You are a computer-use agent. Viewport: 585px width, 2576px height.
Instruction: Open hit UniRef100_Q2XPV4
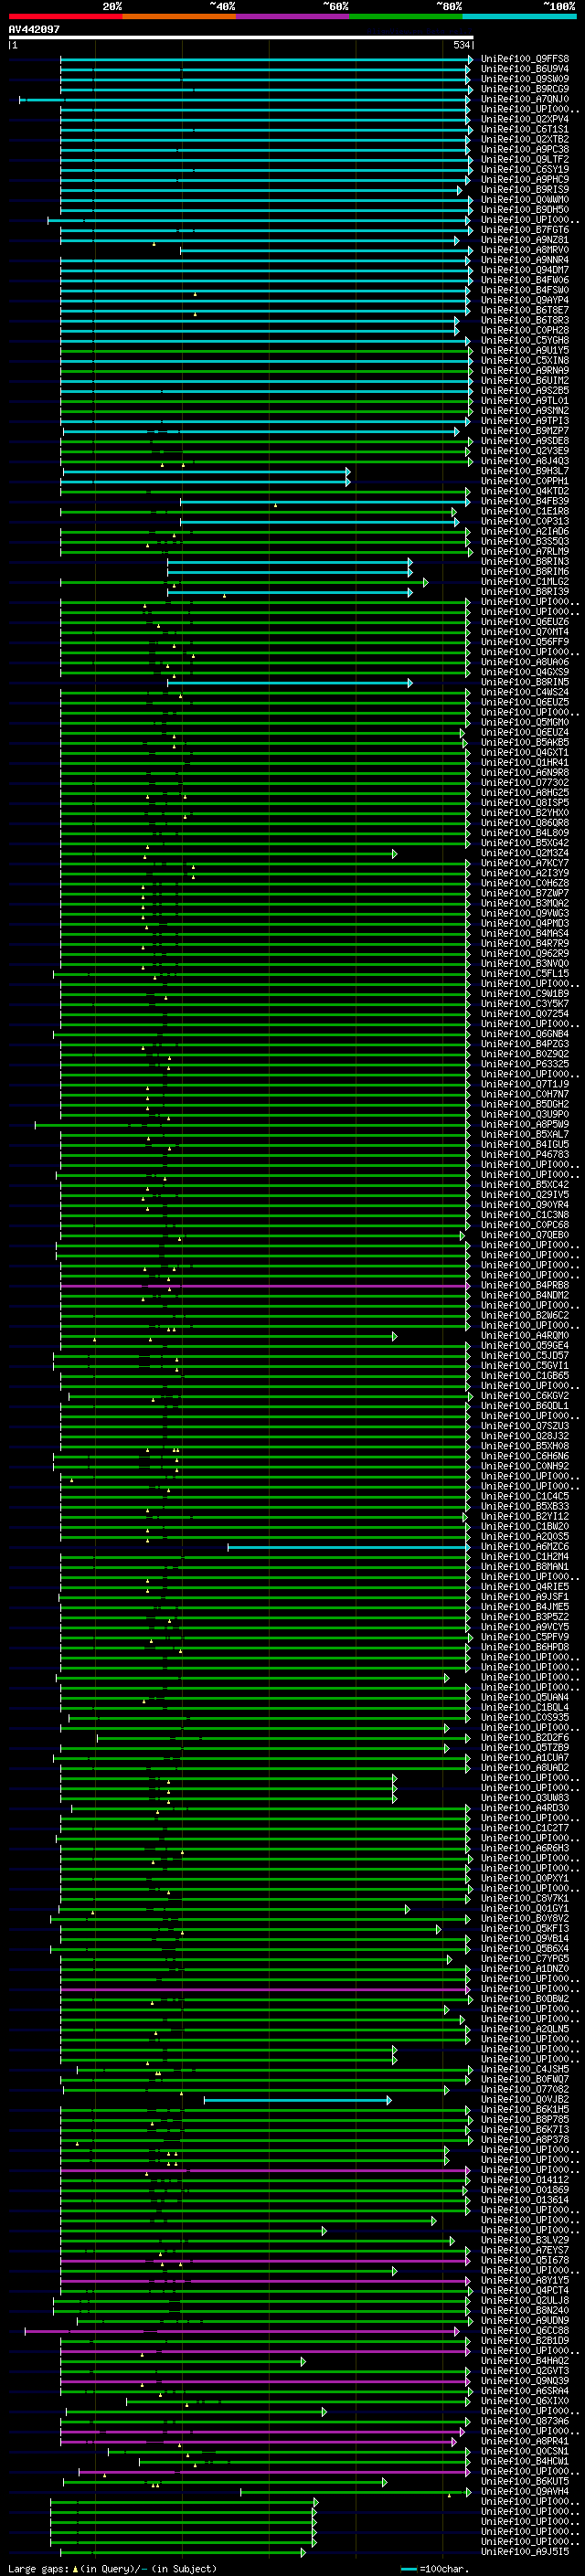525,119
